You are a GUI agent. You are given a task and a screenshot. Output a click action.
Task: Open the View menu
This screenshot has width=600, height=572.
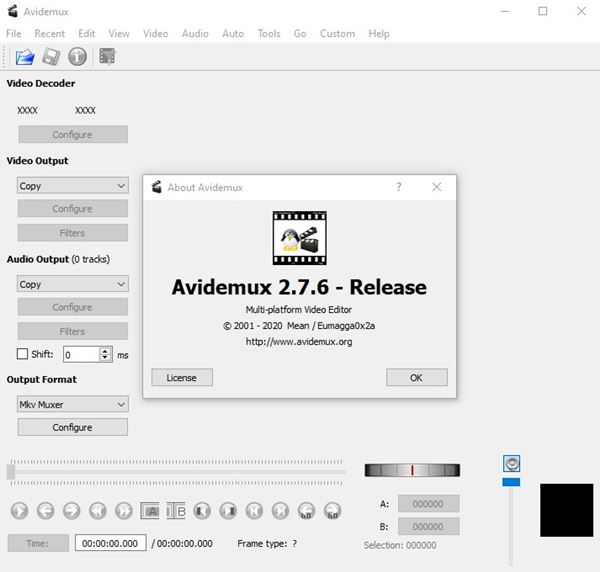click(x=119, y=34)
